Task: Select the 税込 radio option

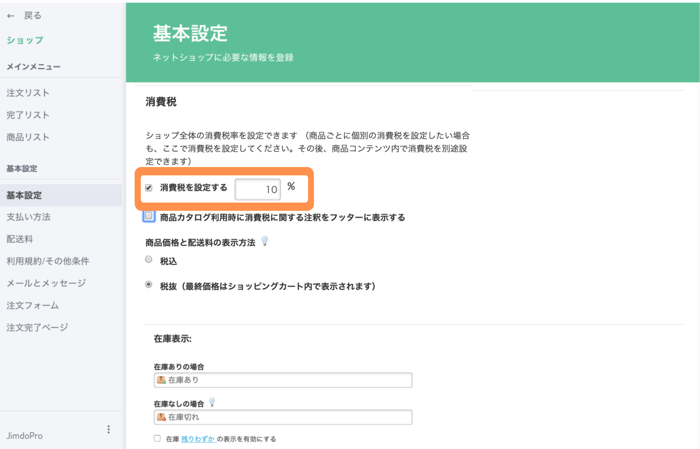Action: pyautogui.click(x=149, y=259)
